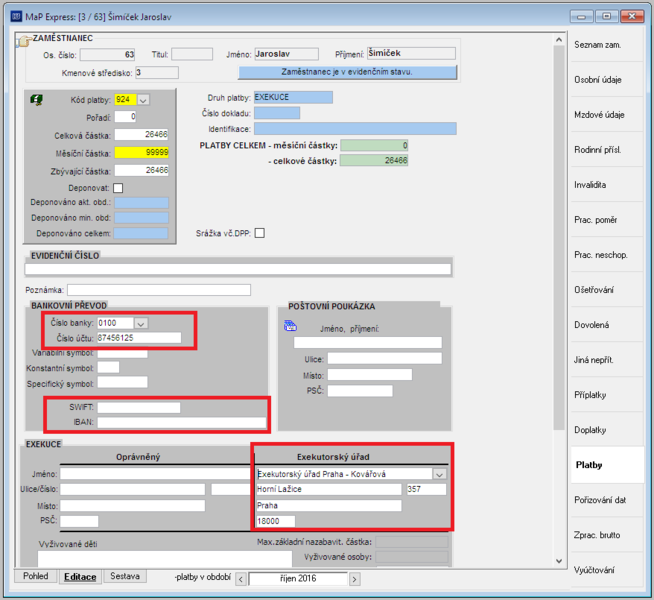Go to previous payment period
Viewport: 654px width, 600px height.
pos(241,579)
